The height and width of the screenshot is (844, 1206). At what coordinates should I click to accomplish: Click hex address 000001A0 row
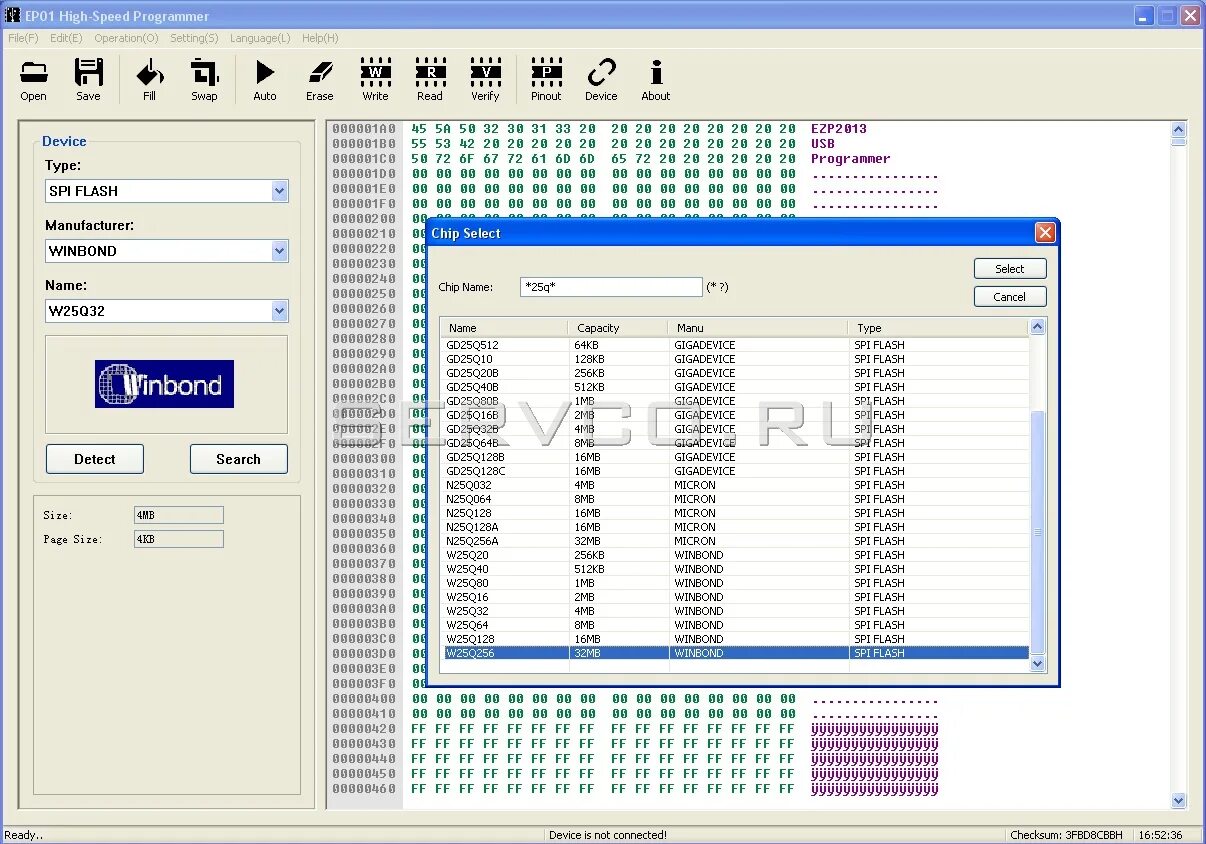click(x=365, y=128)
